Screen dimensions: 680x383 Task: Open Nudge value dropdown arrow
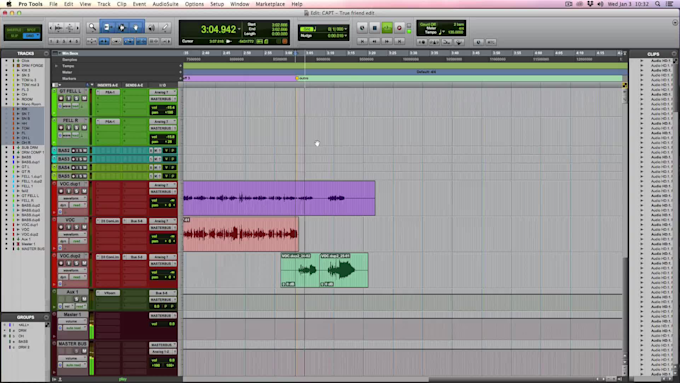346,36
